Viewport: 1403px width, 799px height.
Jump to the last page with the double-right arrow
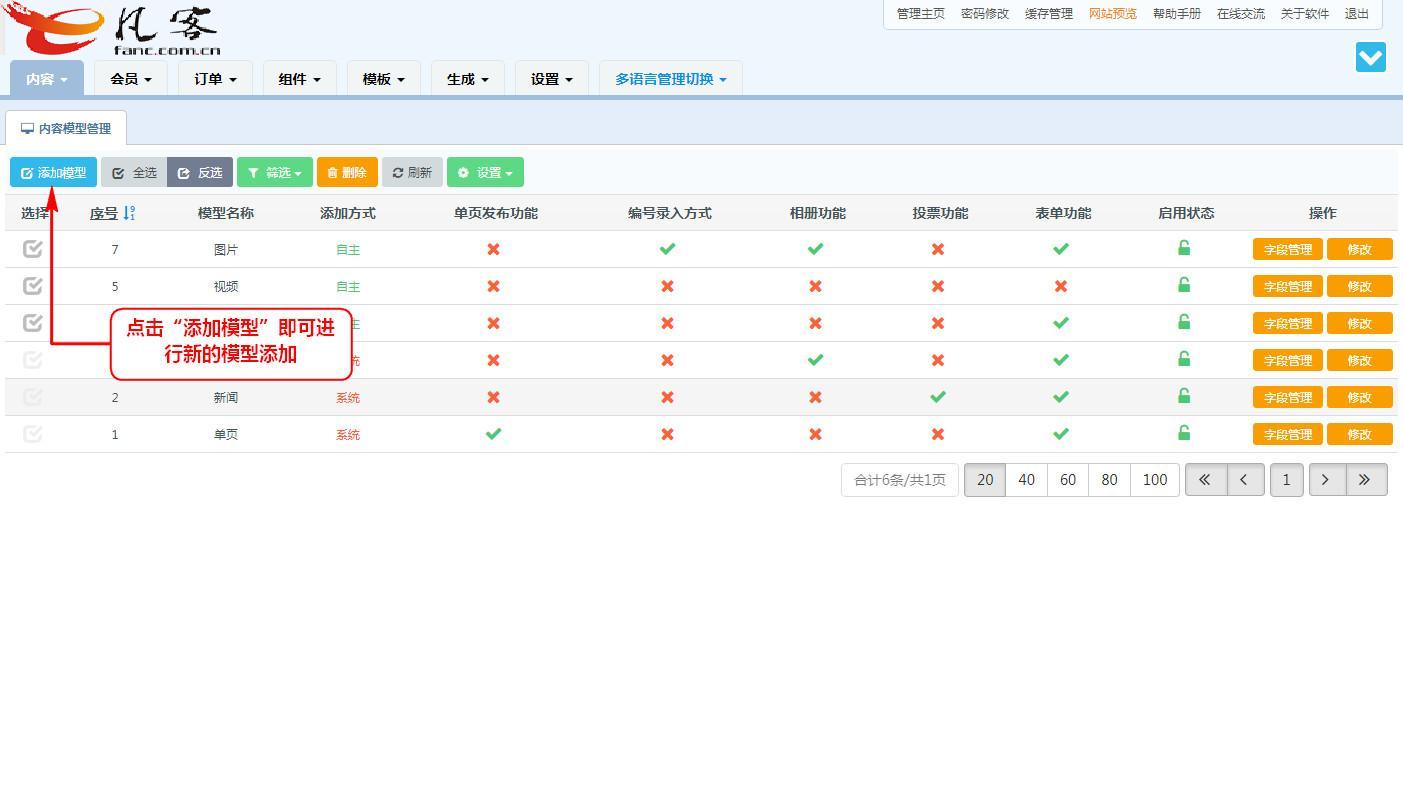click(1366, 480)
